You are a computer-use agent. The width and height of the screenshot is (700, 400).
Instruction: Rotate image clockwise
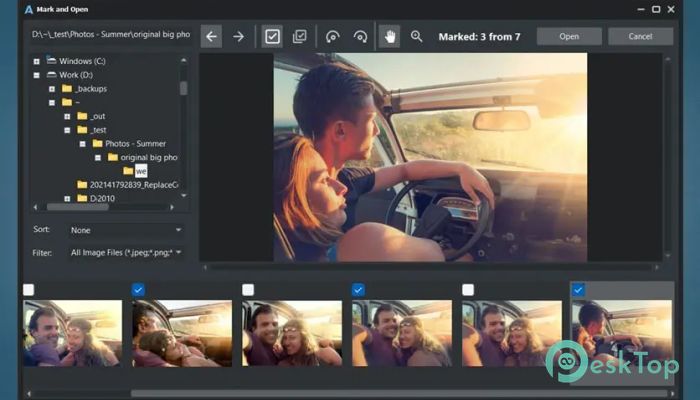pos(360,36)
